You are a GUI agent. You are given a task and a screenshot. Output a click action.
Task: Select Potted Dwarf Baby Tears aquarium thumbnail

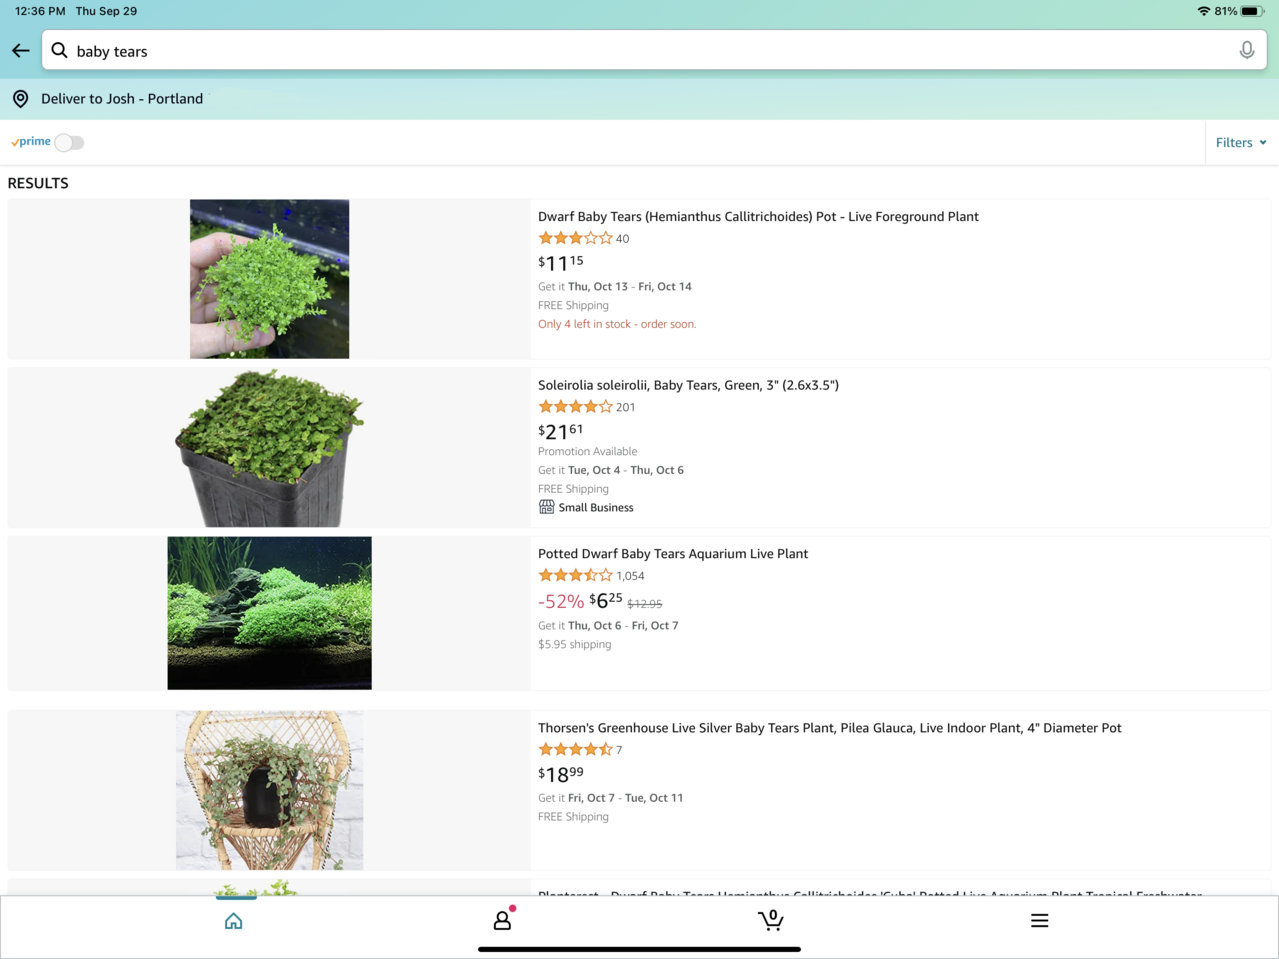tap(270, 613)
